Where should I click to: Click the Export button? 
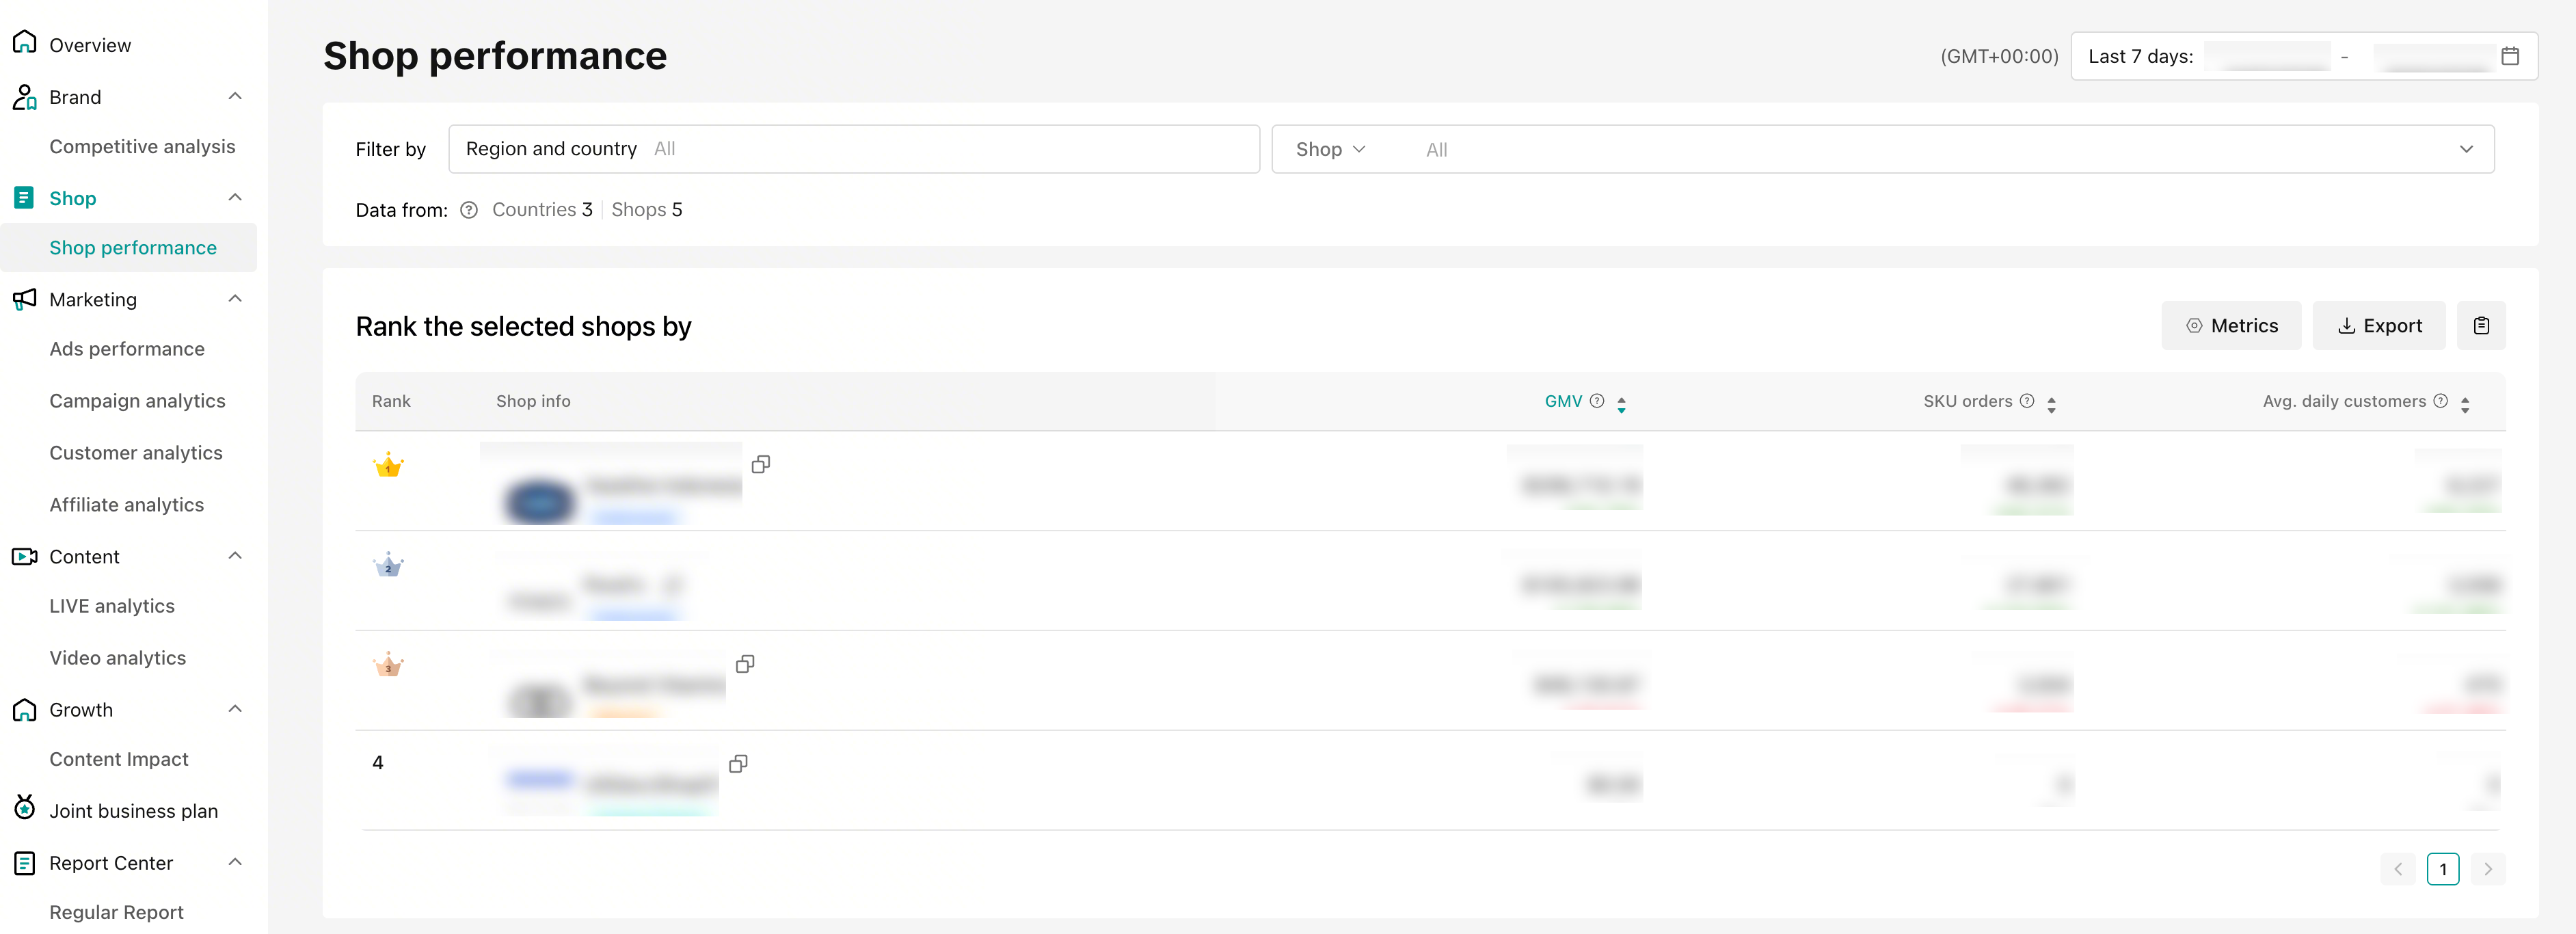[2379, 326]
